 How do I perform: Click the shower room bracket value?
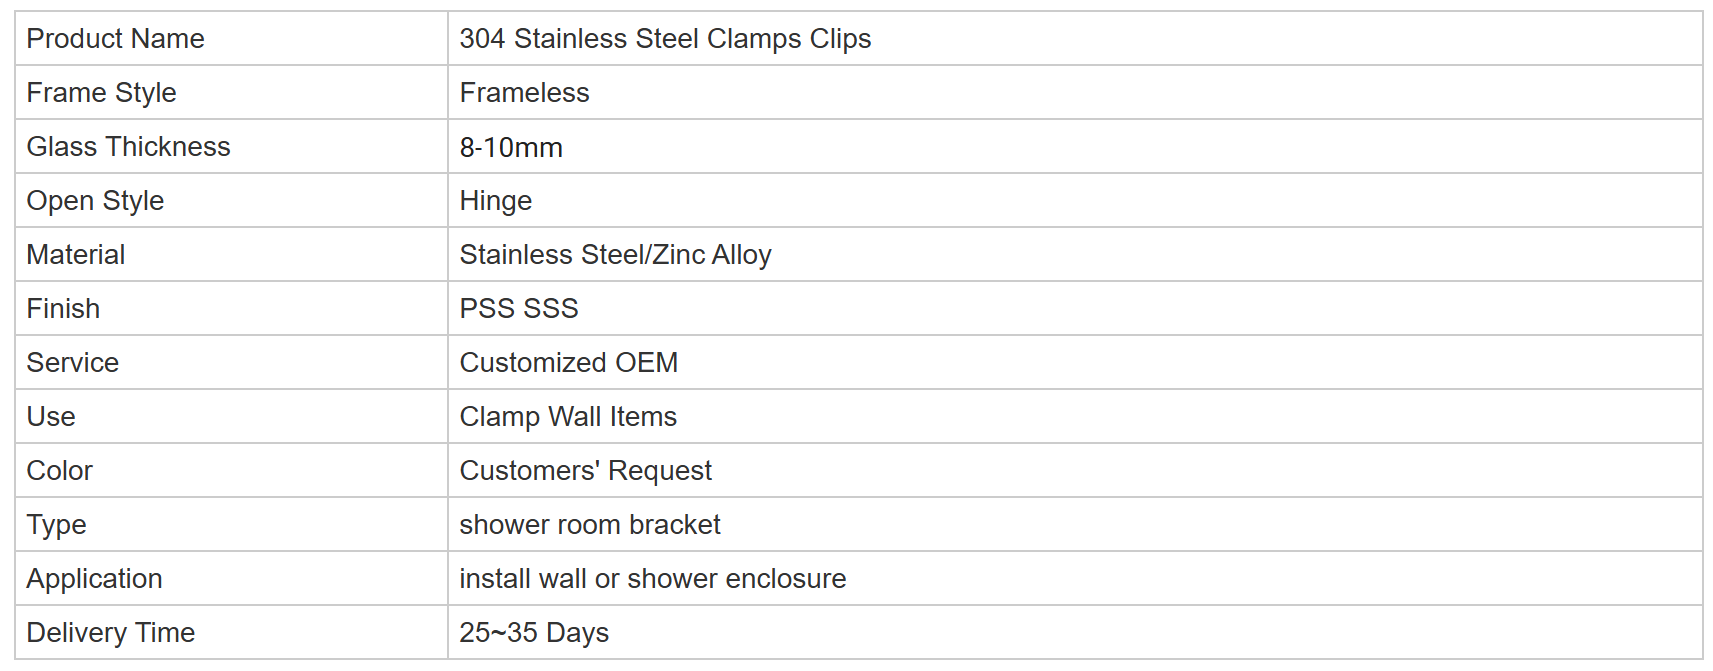point(590,525)
